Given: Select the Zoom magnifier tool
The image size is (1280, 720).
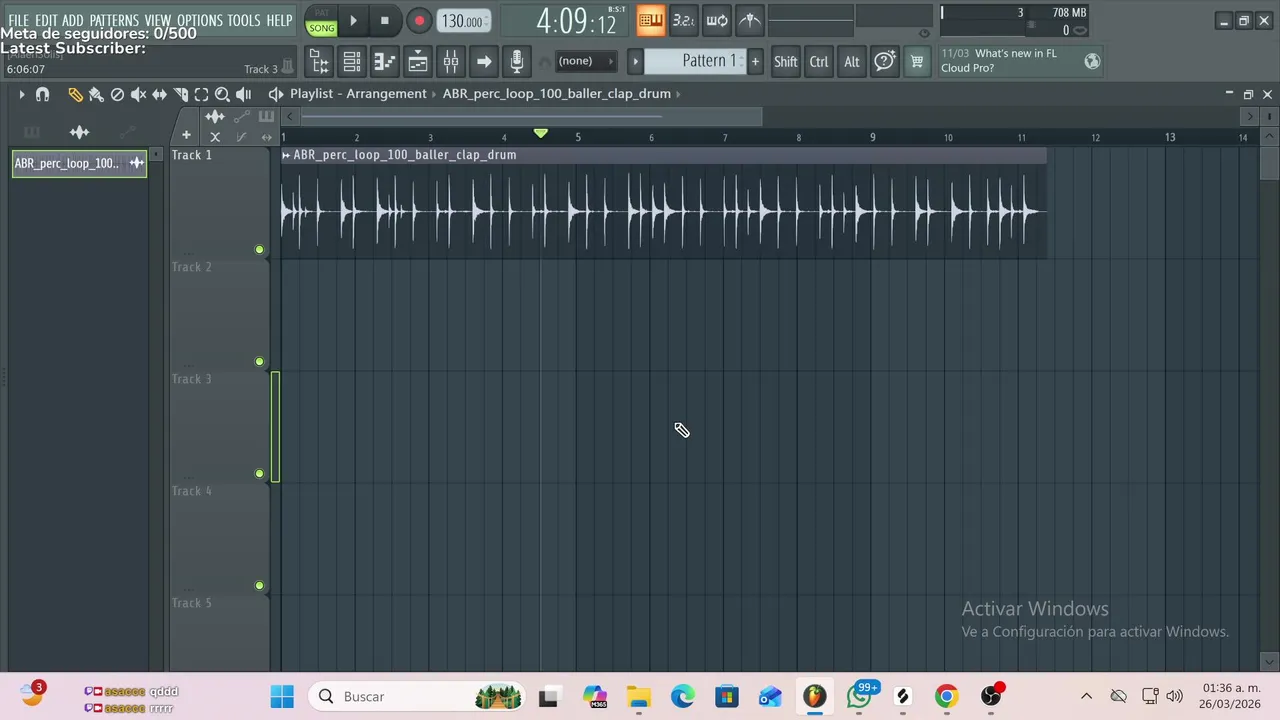Looking at the screenshot, I should point(222,94).
